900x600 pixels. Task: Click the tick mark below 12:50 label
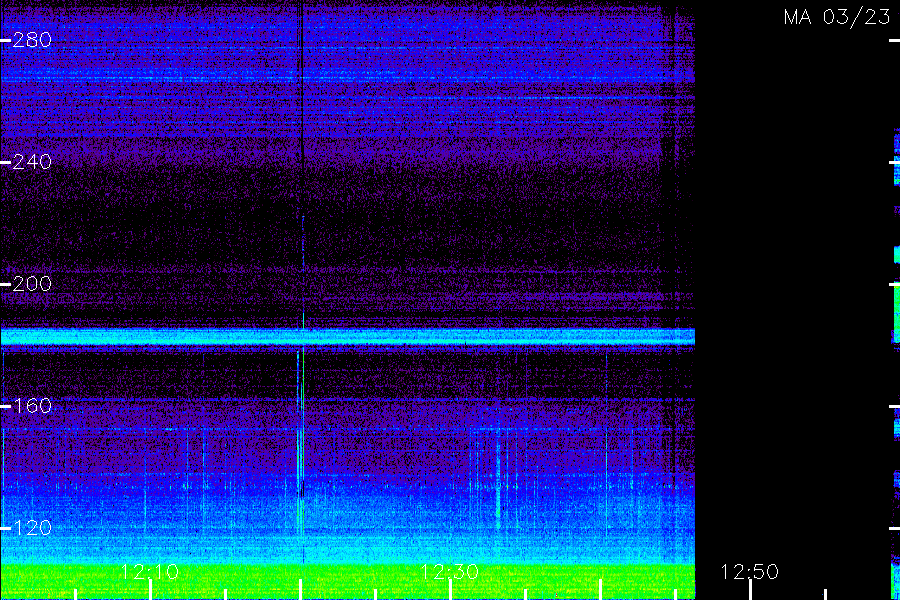[x=750, y=590]
